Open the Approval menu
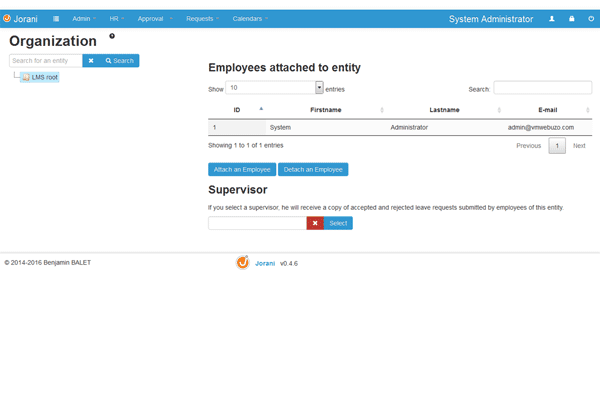This screenshot has width=600, height=400. pos(153,19)
